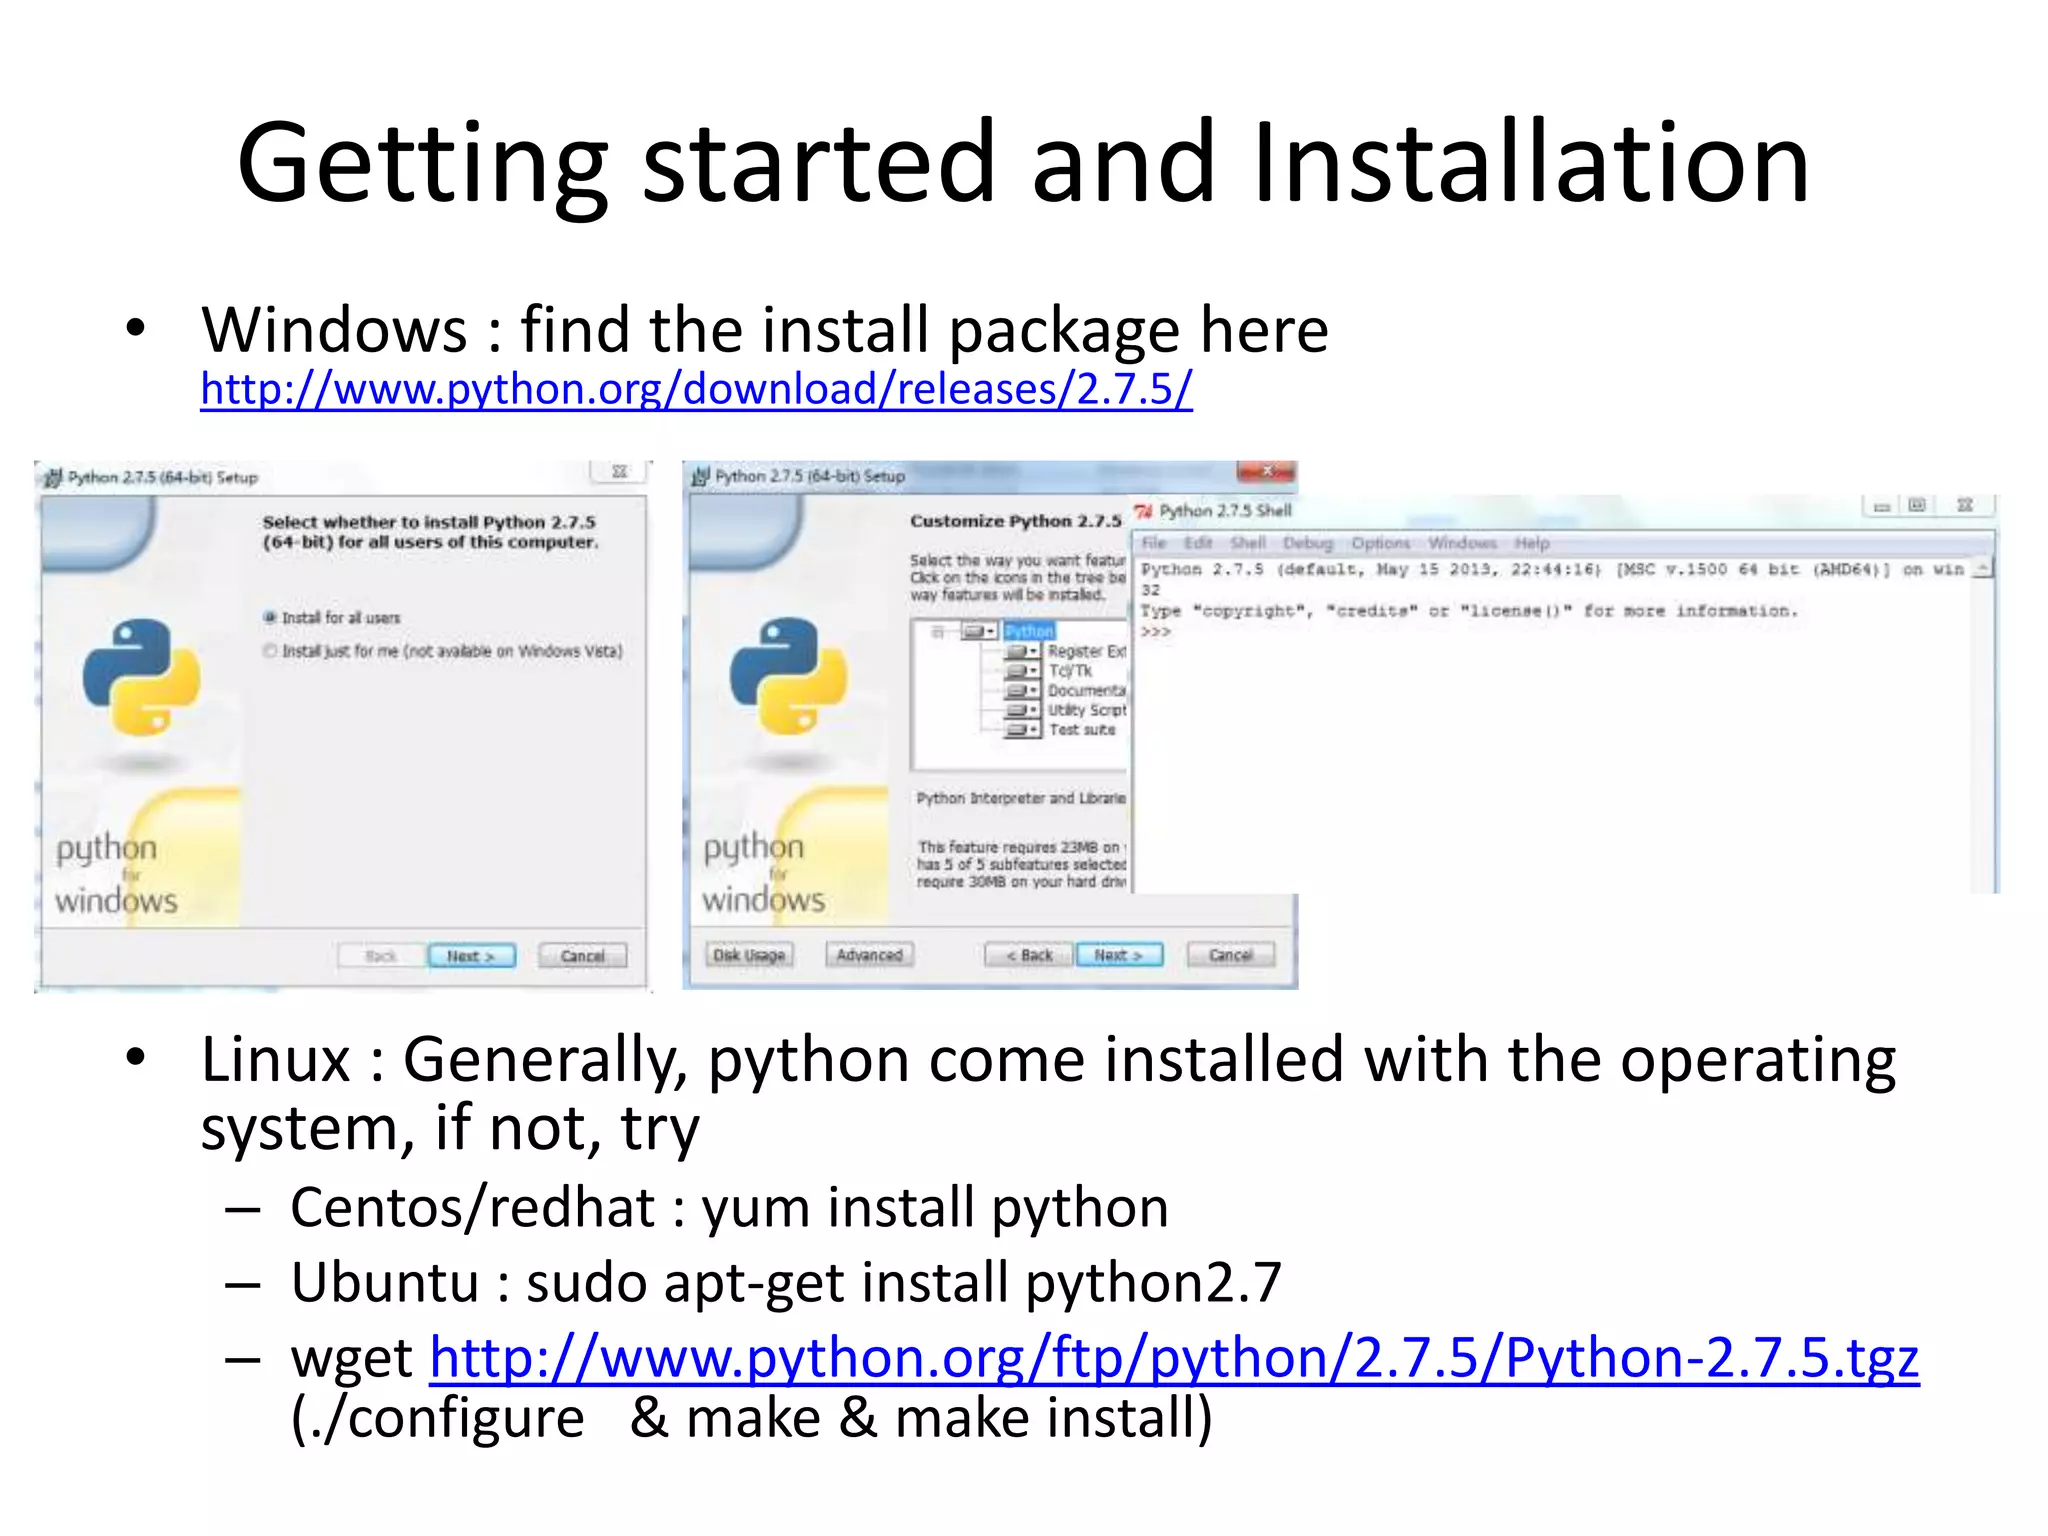Click the Python logo in Customize setup dialog

click(x=788, y=676)
